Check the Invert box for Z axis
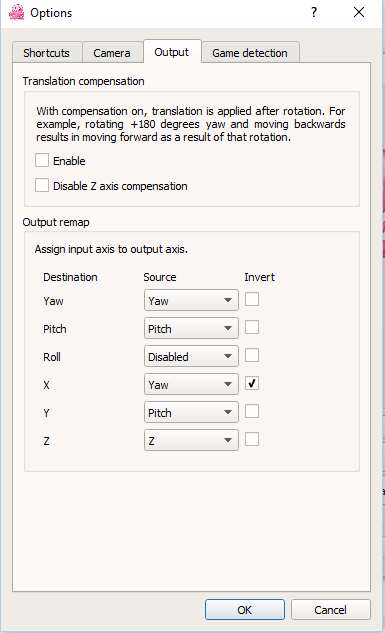The image size is (385, 633). 252,439
